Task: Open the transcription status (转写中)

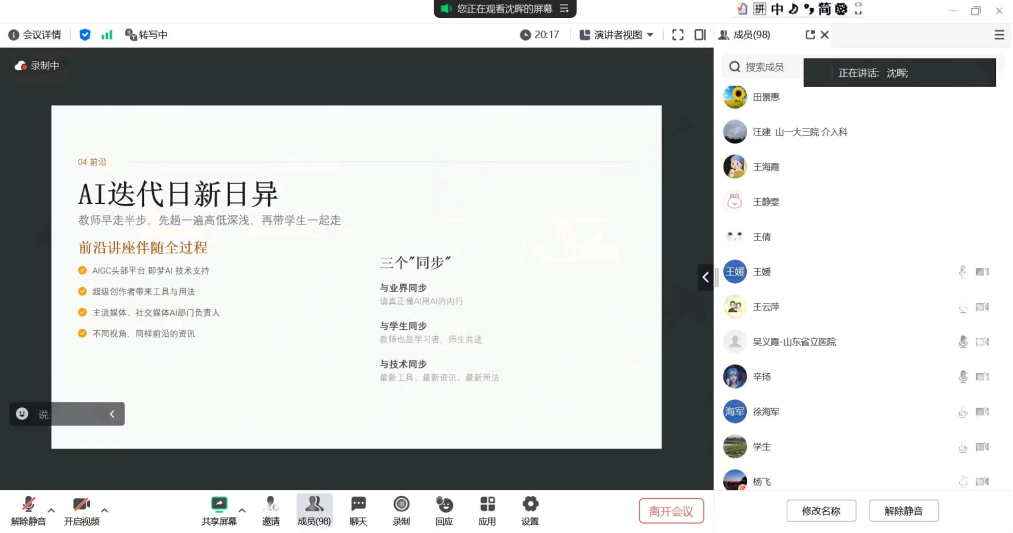Action: pyautogui.click(x=146, y=35)
